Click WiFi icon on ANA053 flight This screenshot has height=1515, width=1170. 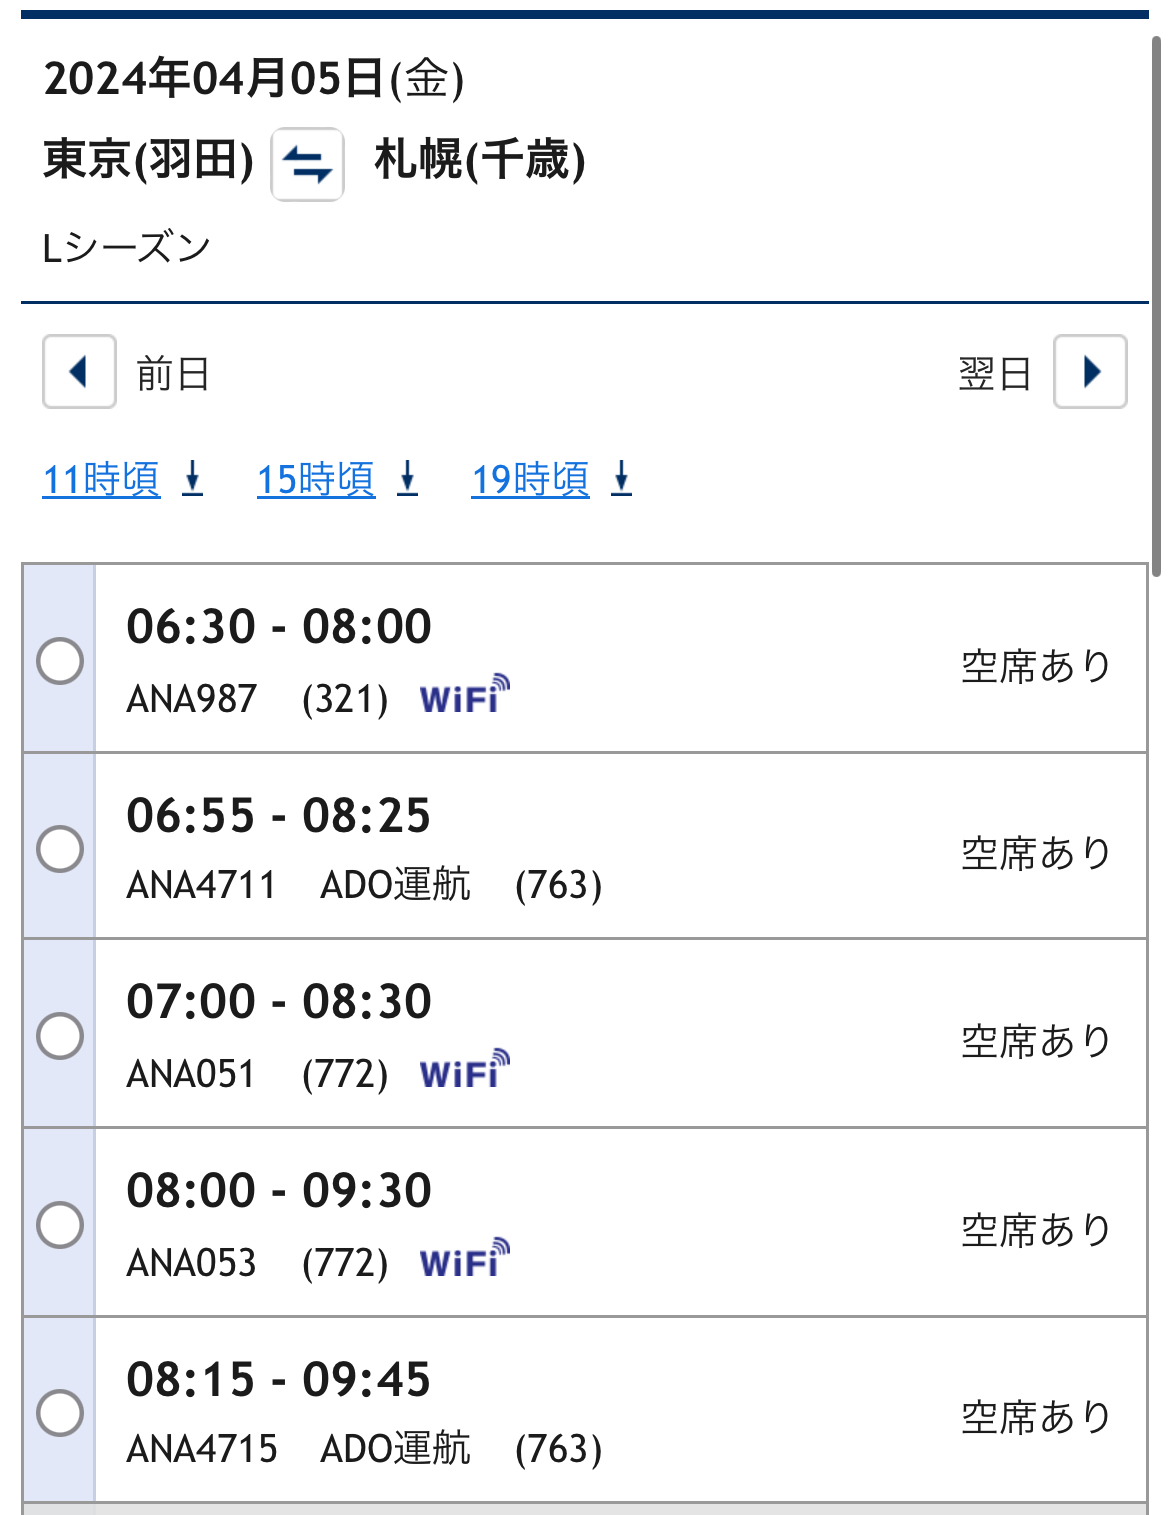(x=465, y=1260)
